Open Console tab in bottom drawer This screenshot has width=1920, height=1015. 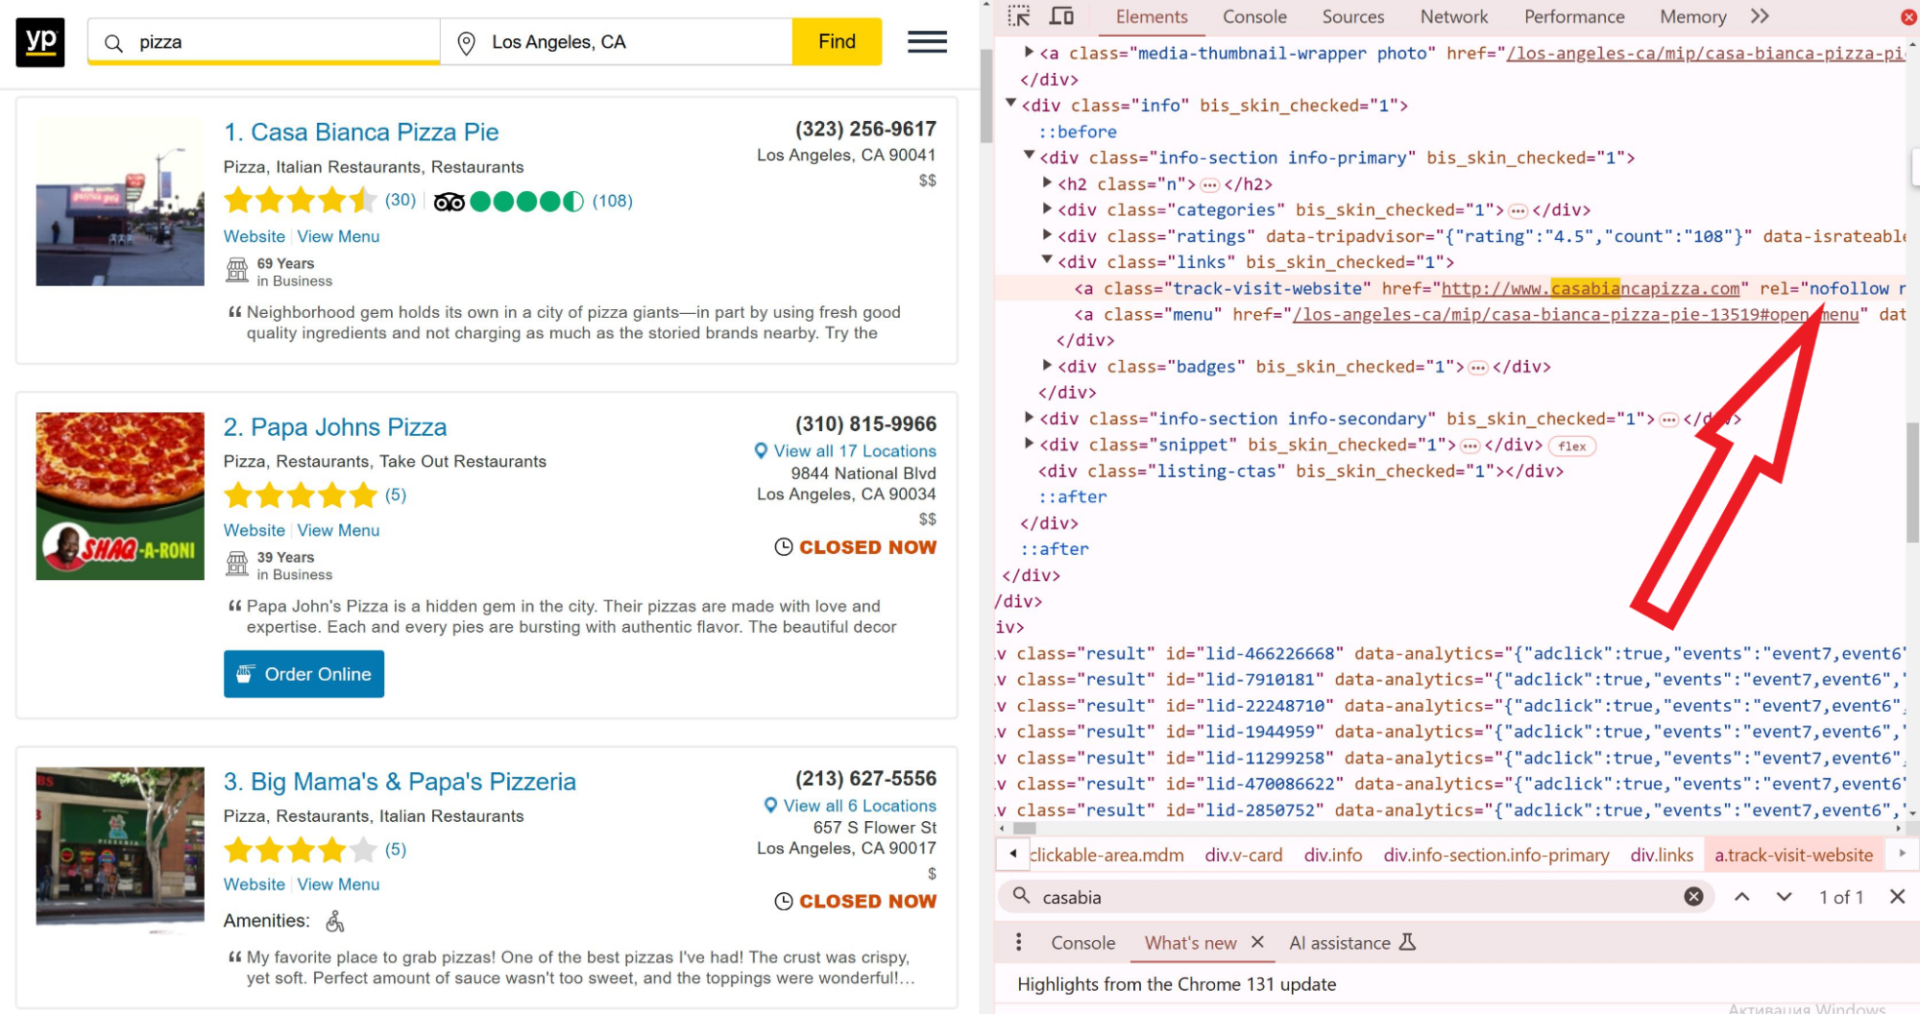click(x=1082, y=943)
